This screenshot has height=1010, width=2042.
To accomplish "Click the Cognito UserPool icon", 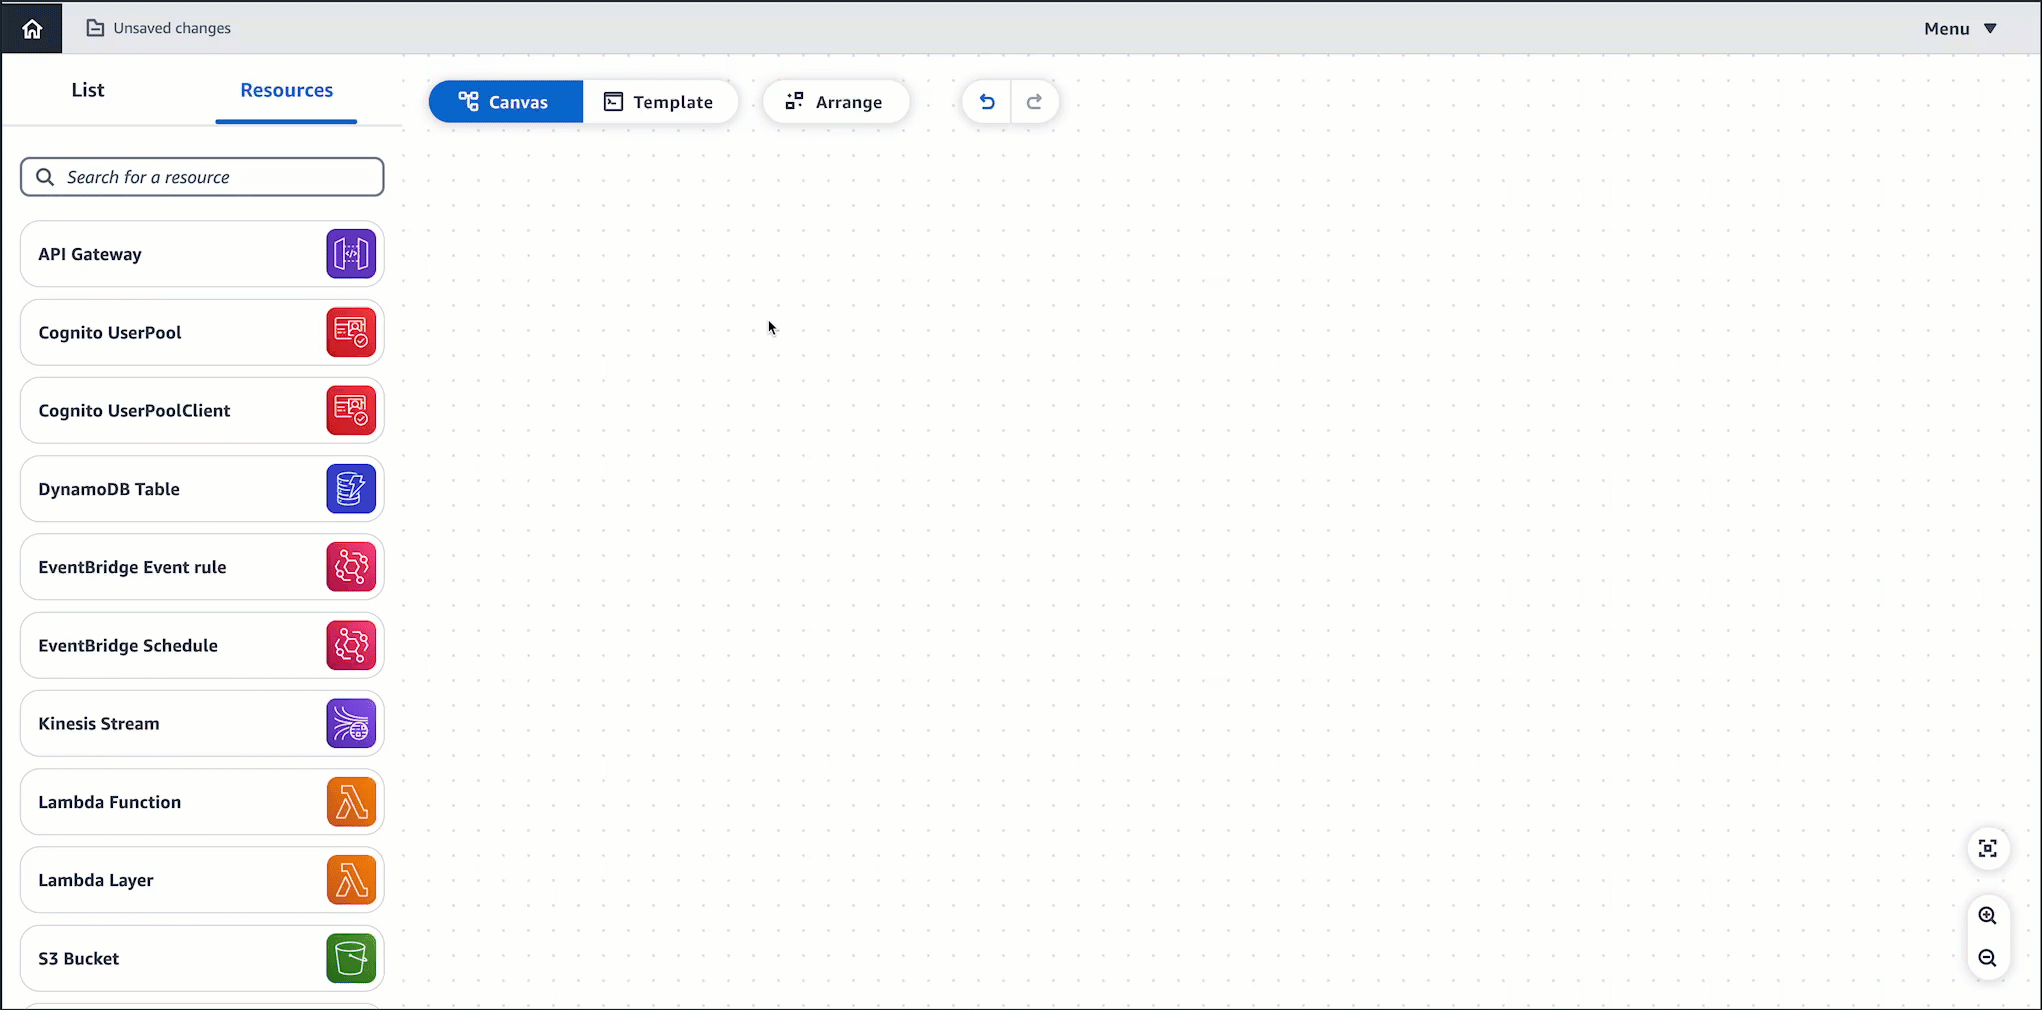I will click(x=351, y=332).
